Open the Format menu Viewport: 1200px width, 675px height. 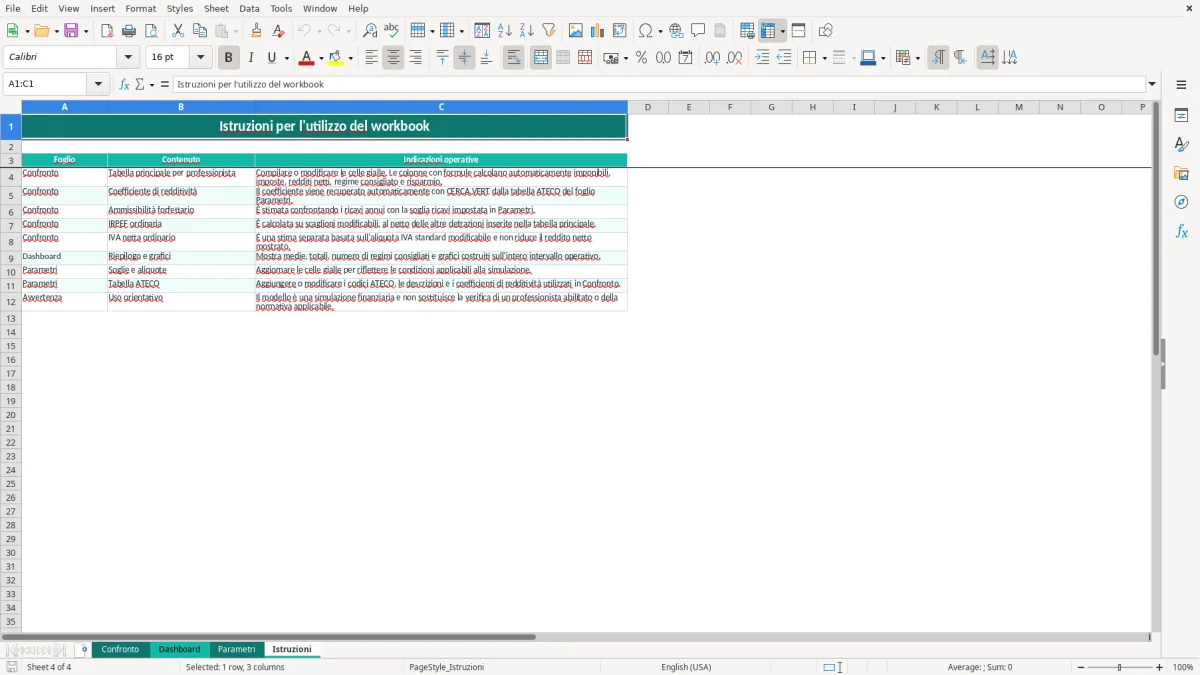pos(141,8)
